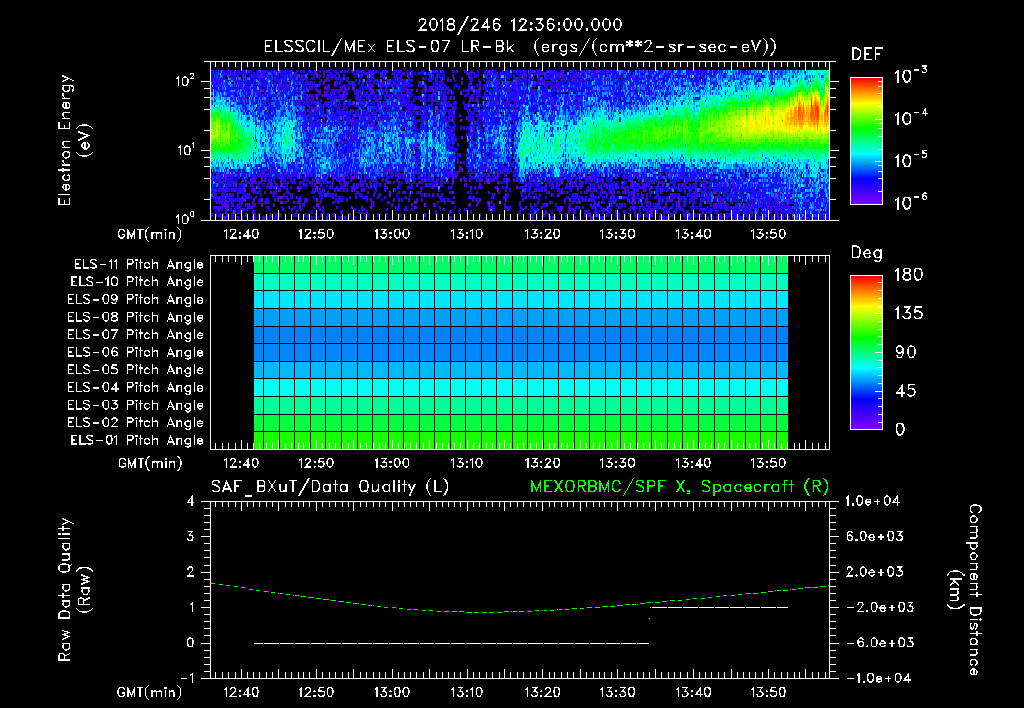Click the SAF_BXuT/Data Quality (L) title

(x=330, y=487)
